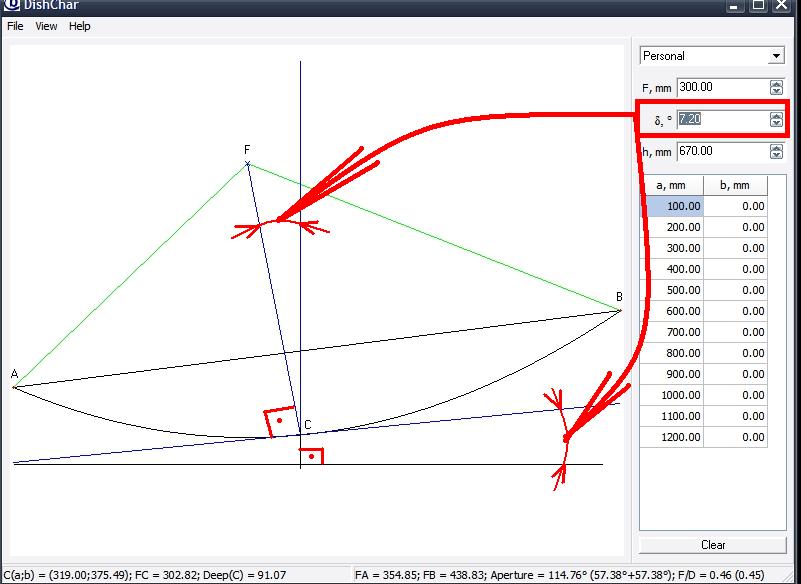
Task: Click the b value in the 300.00 row
Action: click(x=735, y=248)
